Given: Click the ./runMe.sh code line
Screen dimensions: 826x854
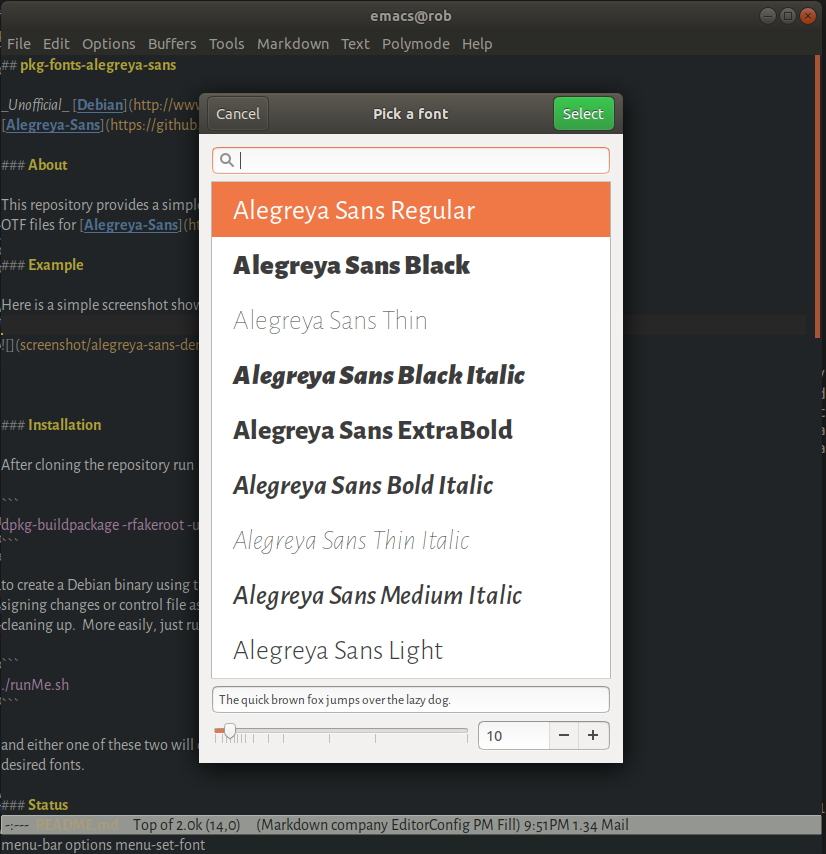Looking at the screenshot, I should [x=35, y=685].
